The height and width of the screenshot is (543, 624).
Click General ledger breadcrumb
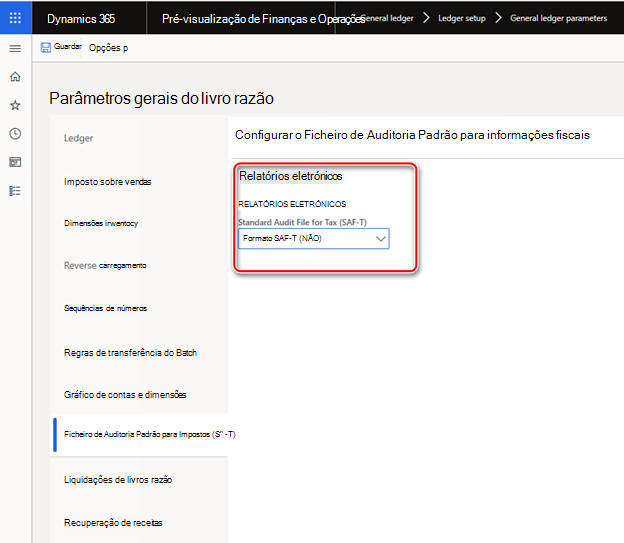coord(388,18)
